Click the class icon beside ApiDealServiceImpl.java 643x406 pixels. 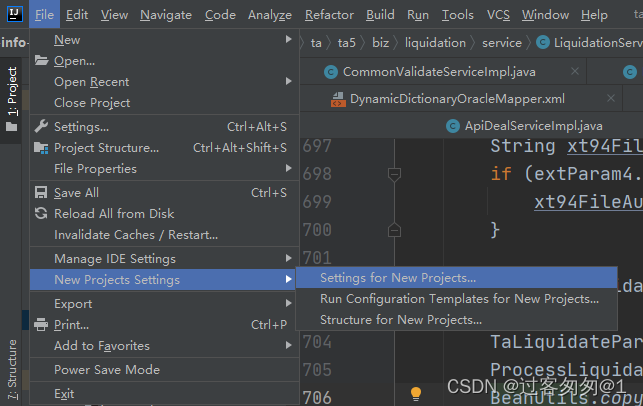coord(453,126)
